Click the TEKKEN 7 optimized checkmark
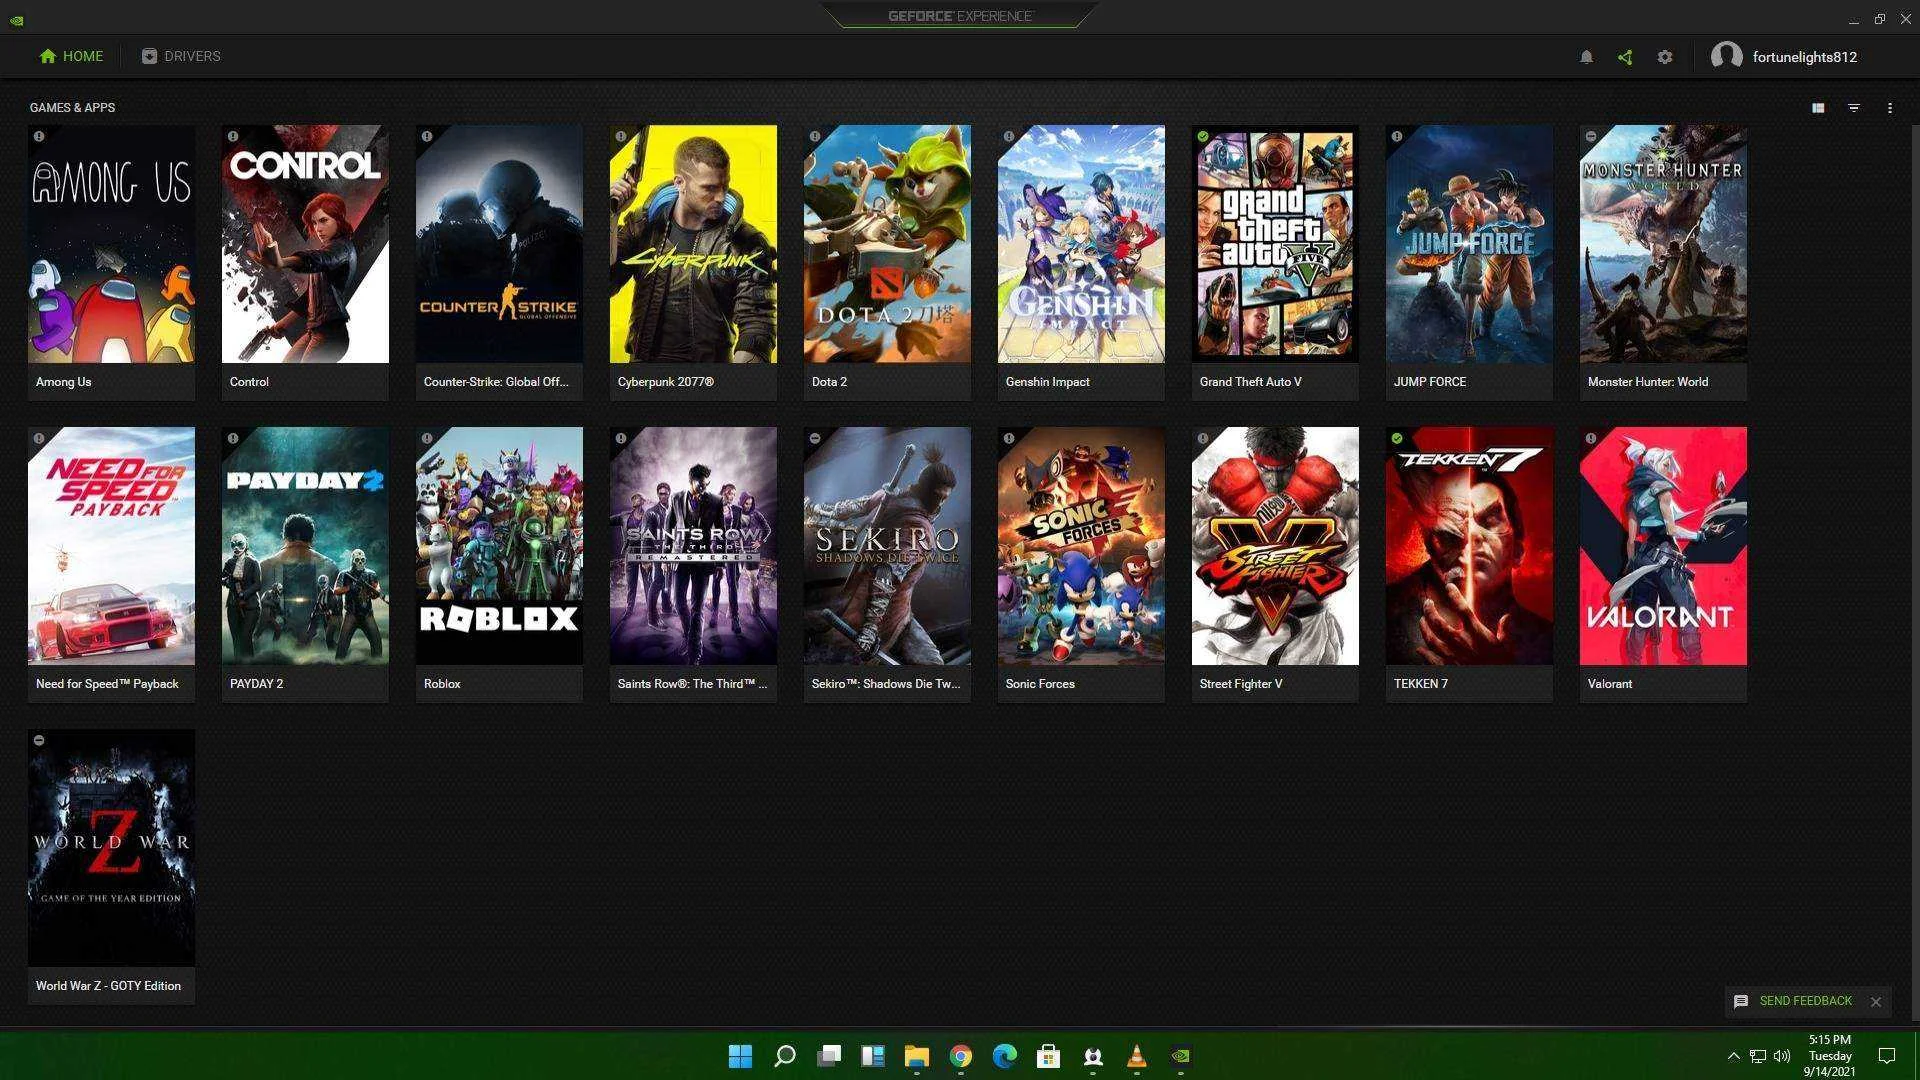 click(1397, 438)
